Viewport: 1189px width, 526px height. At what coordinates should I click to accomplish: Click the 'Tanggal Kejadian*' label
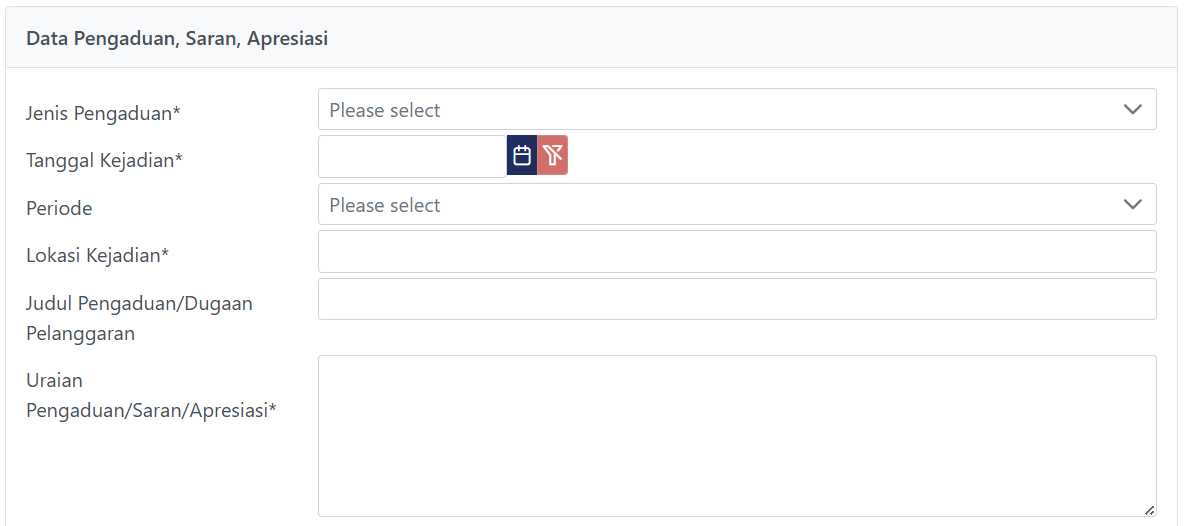tap(104, 160)
